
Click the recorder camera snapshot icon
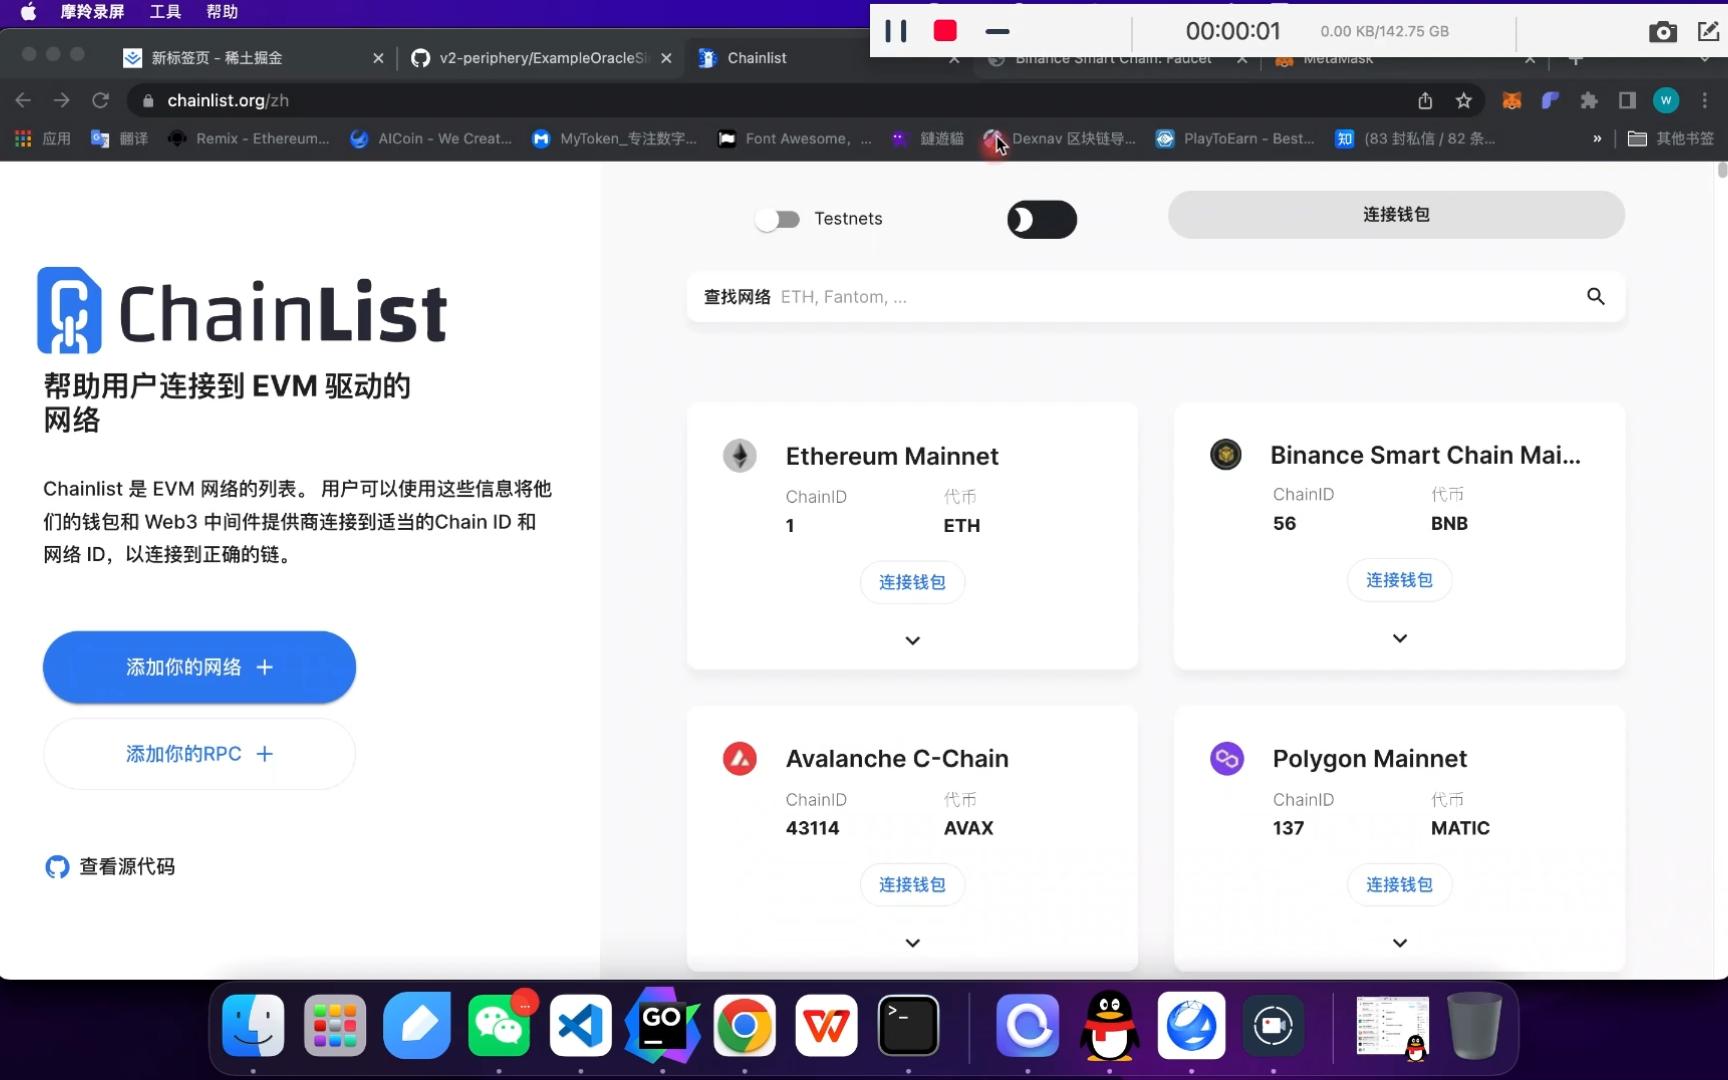coord(1662,32)
